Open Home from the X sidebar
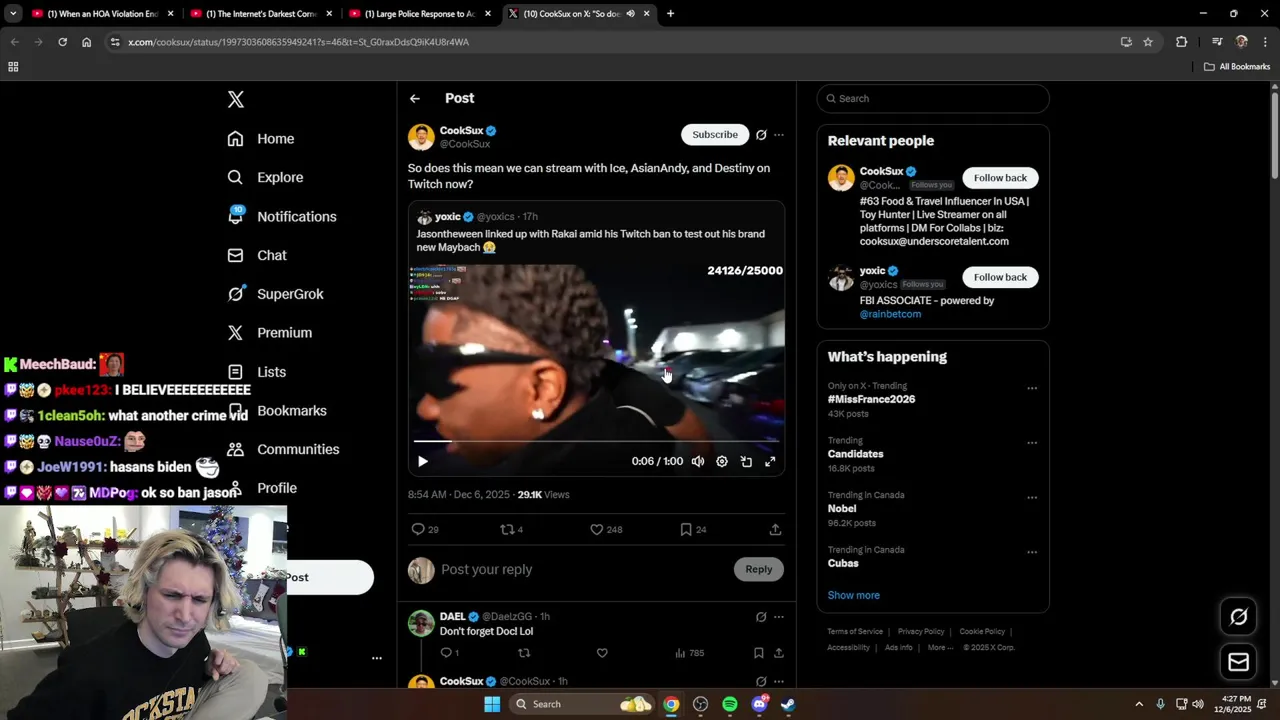1280x720 pixels. point(261,139)
